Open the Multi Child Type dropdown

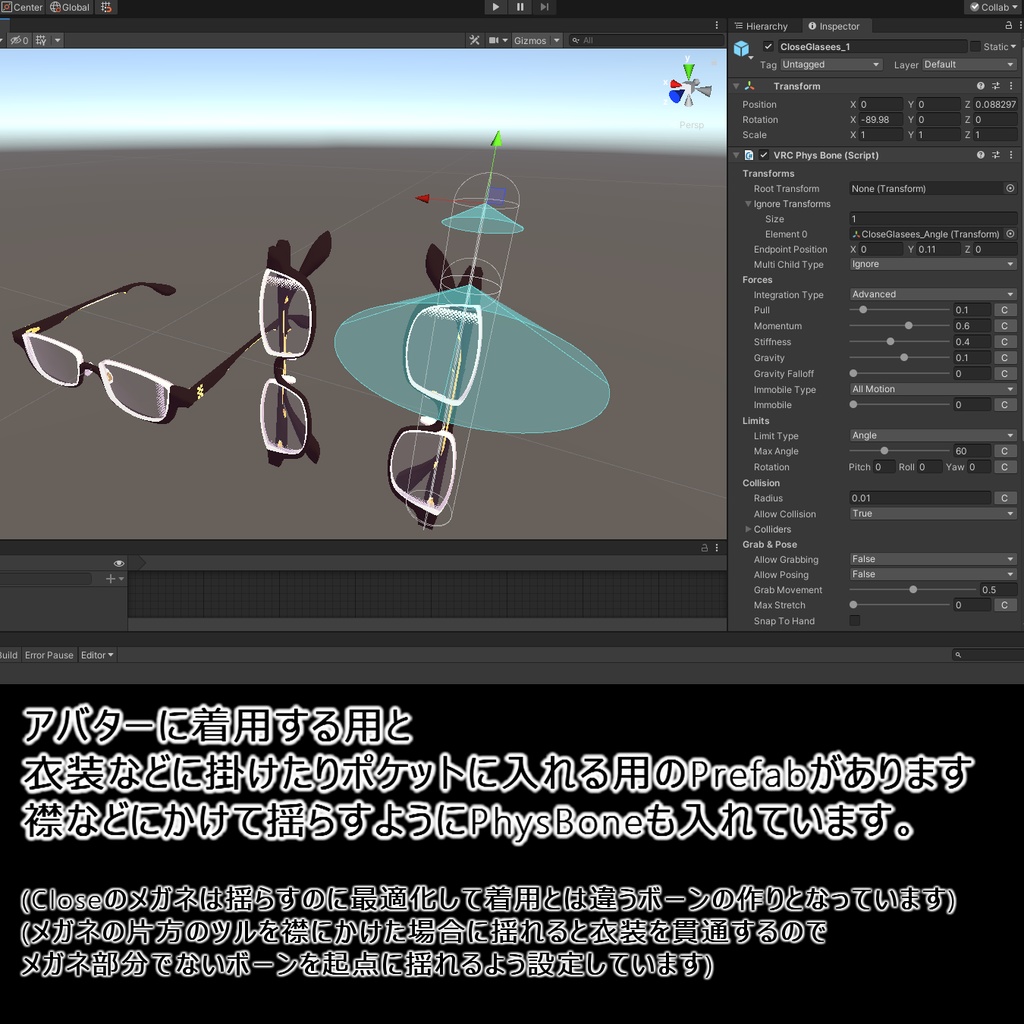coord(933,264)
